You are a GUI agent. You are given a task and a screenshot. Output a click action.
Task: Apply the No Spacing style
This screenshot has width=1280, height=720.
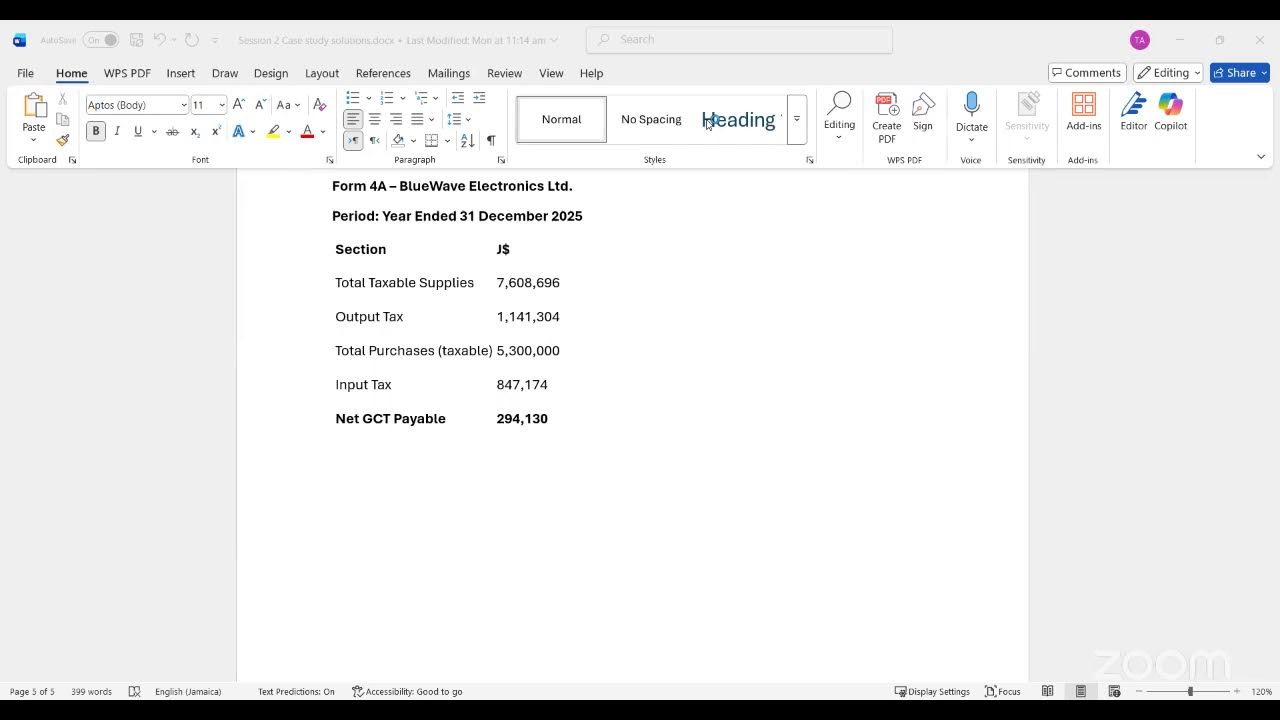(651, 119)
